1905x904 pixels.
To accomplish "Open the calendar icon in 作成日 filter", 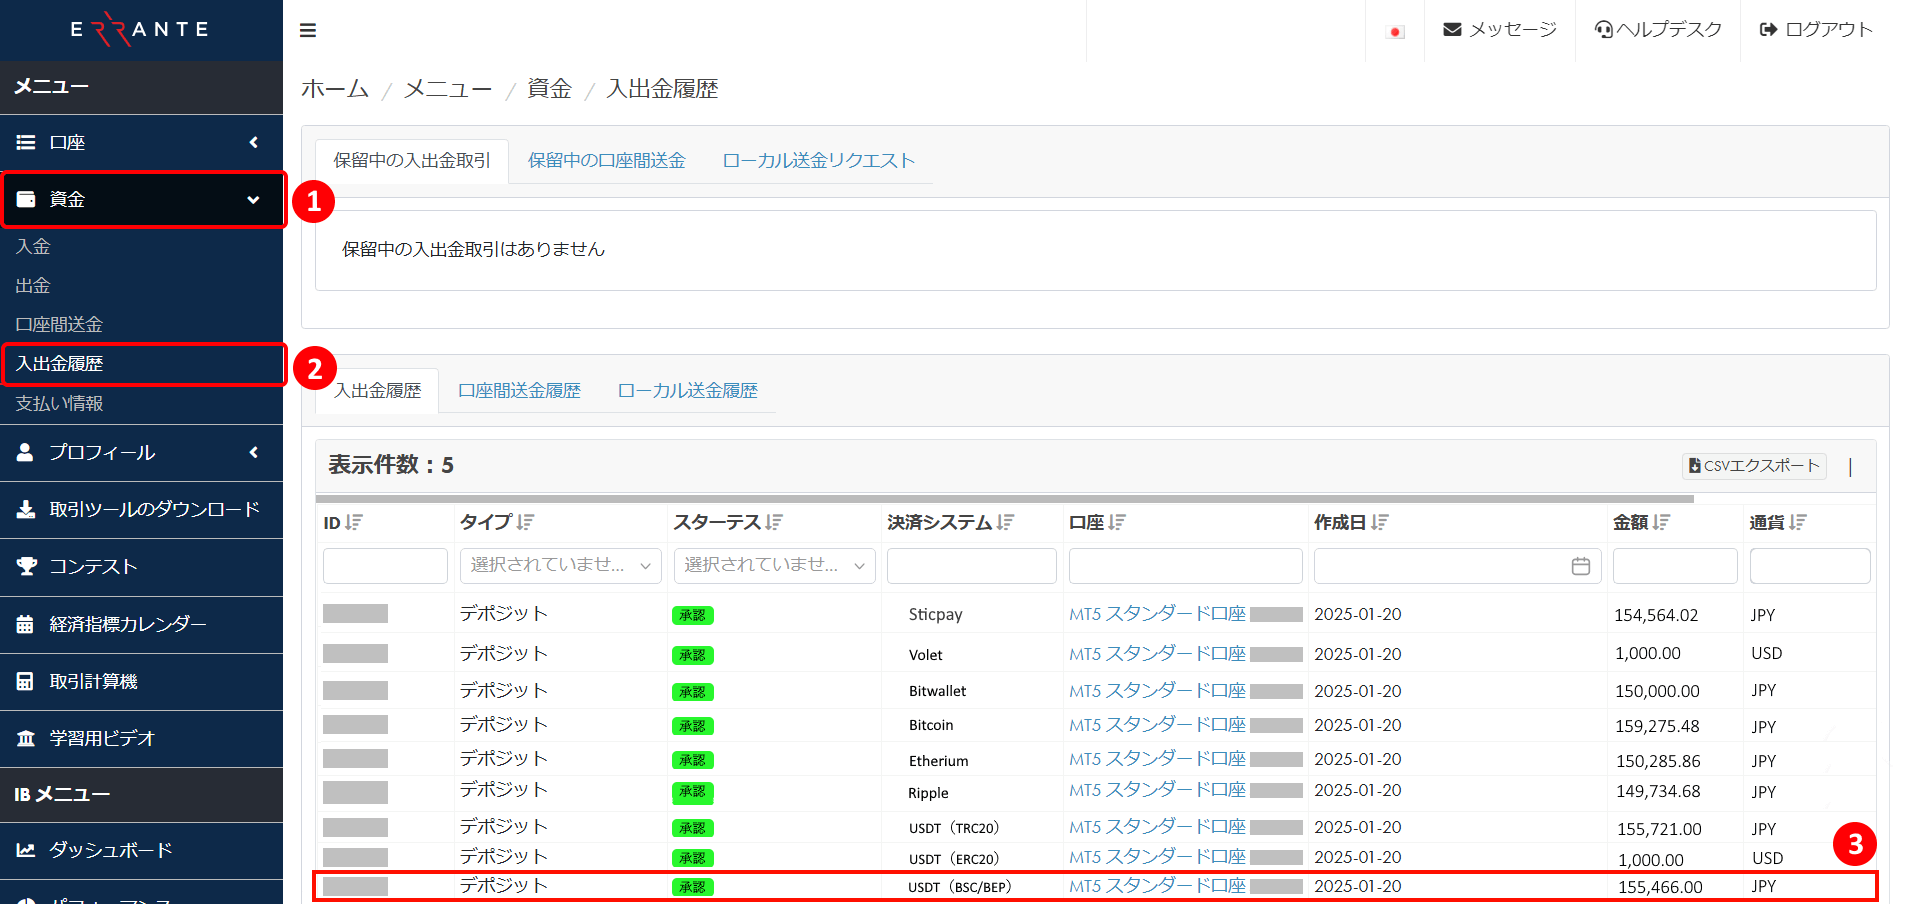I will 1580,566.
